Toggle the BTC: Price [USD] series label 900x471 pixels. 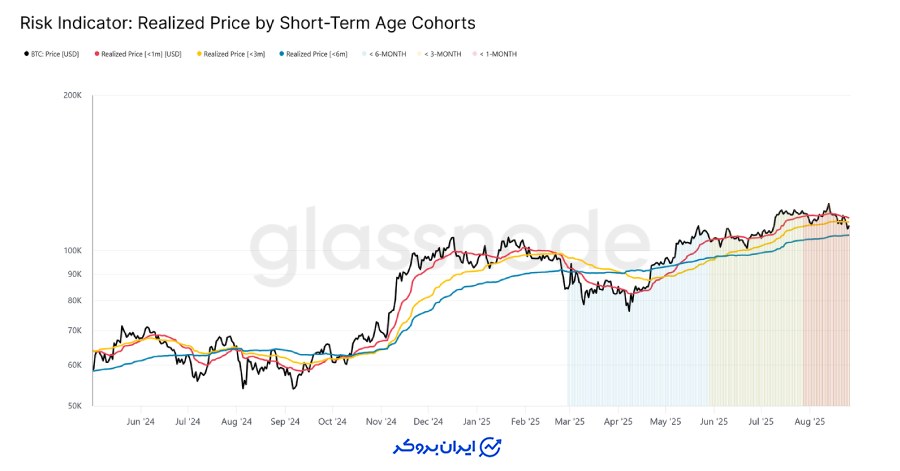click(x=56, y=54)
